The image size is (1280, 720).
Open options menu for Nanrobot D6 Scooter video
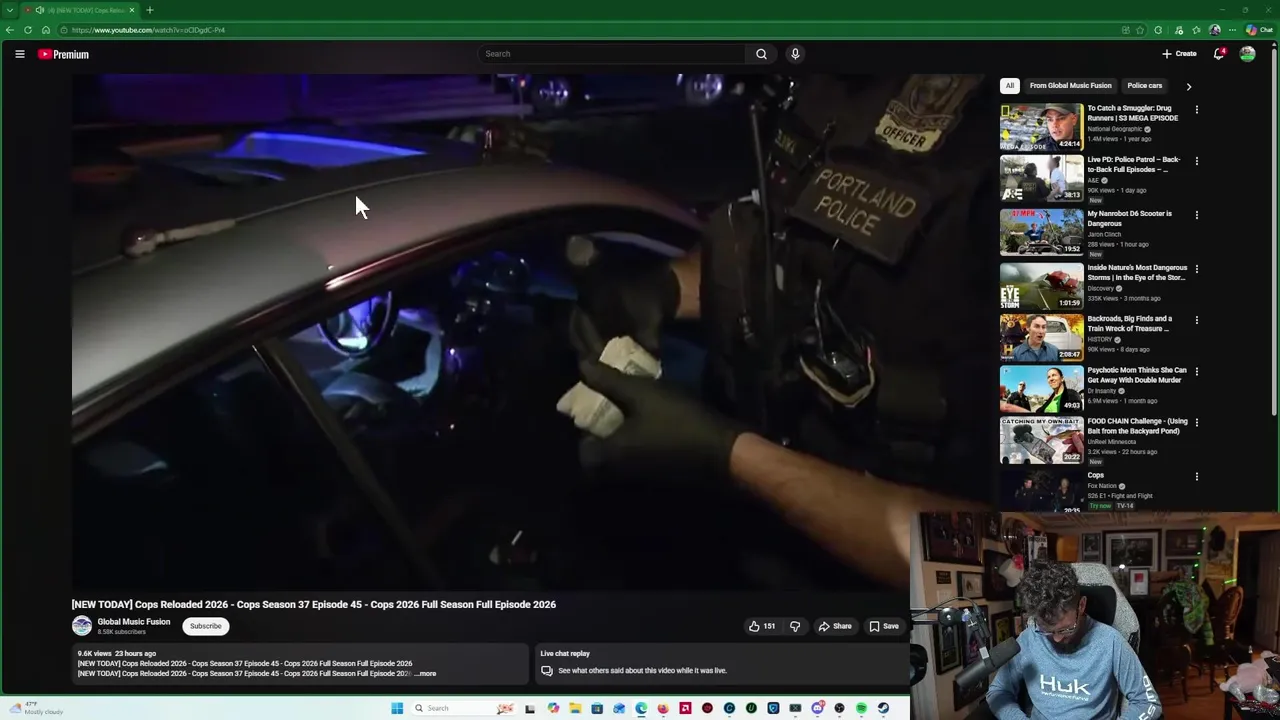(x=1196, y=215)
